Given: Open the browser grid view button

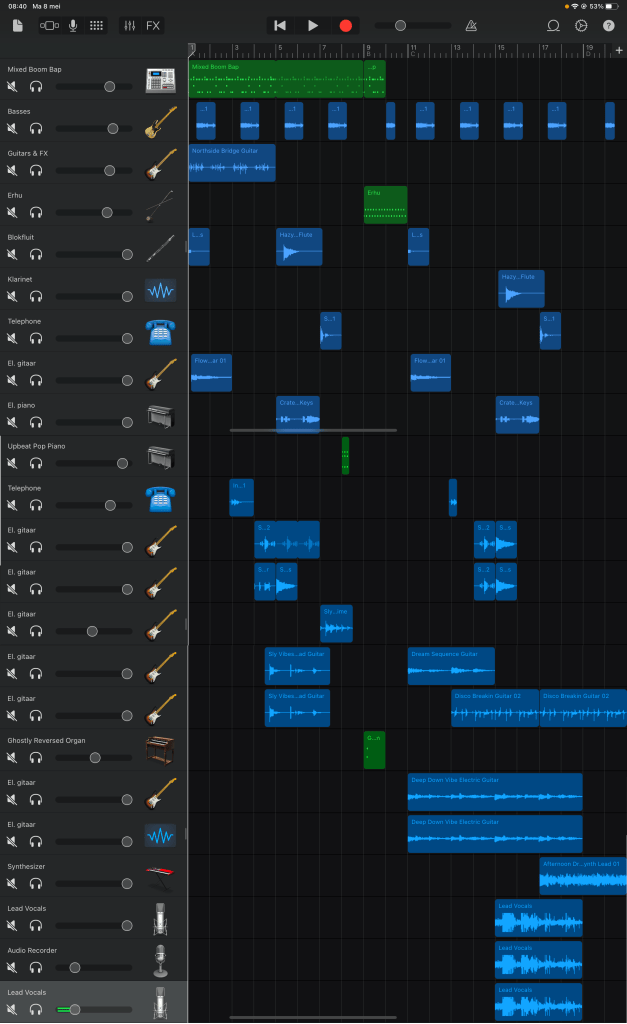Looking at the screenshot, I should [x=96, y=25].
